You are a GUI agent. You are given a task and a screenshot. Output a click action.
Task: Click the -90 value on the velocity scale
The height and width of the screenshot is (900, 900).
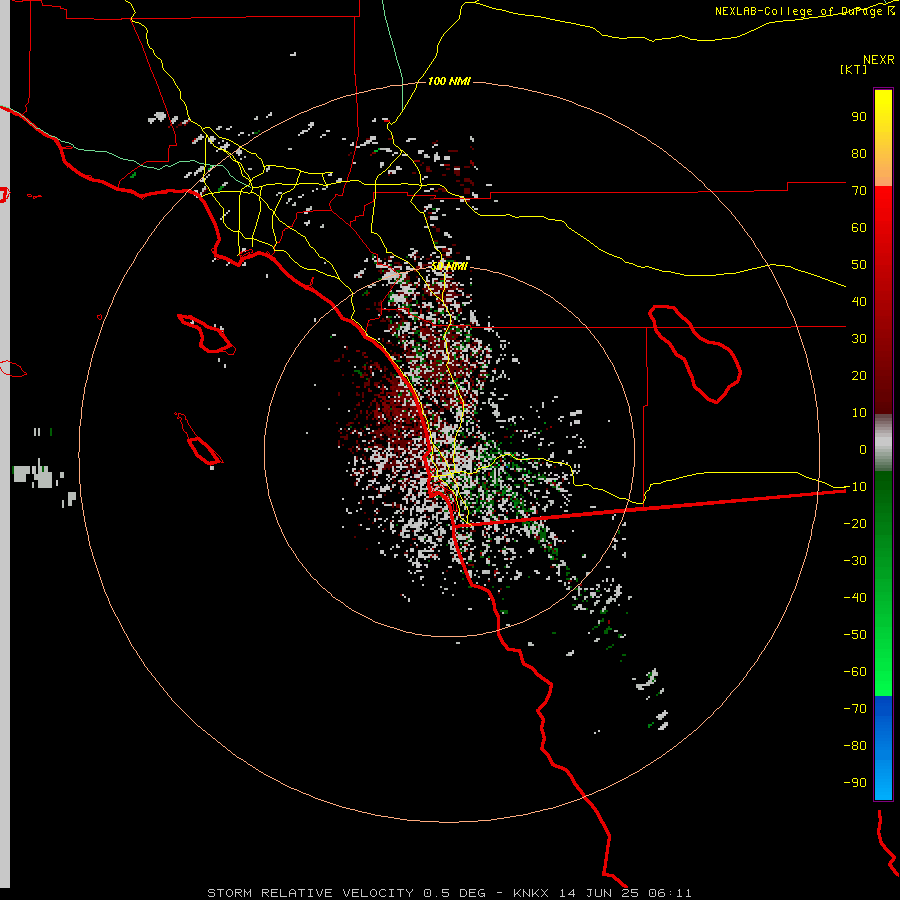tap(855, 783)
